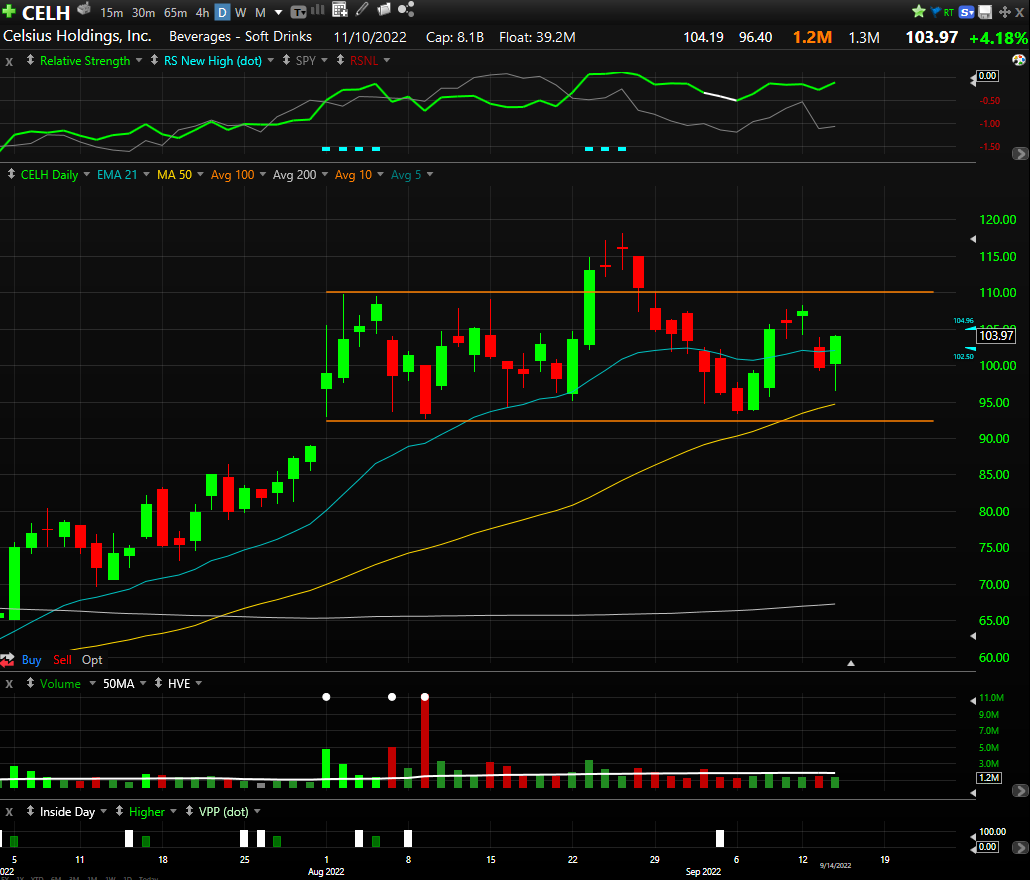Image resolution: width=1030 pixels, height=880 pixels.
Task: Click the four-arrow move window icon
Action: pyautogui.click(x=1004, y=12)
